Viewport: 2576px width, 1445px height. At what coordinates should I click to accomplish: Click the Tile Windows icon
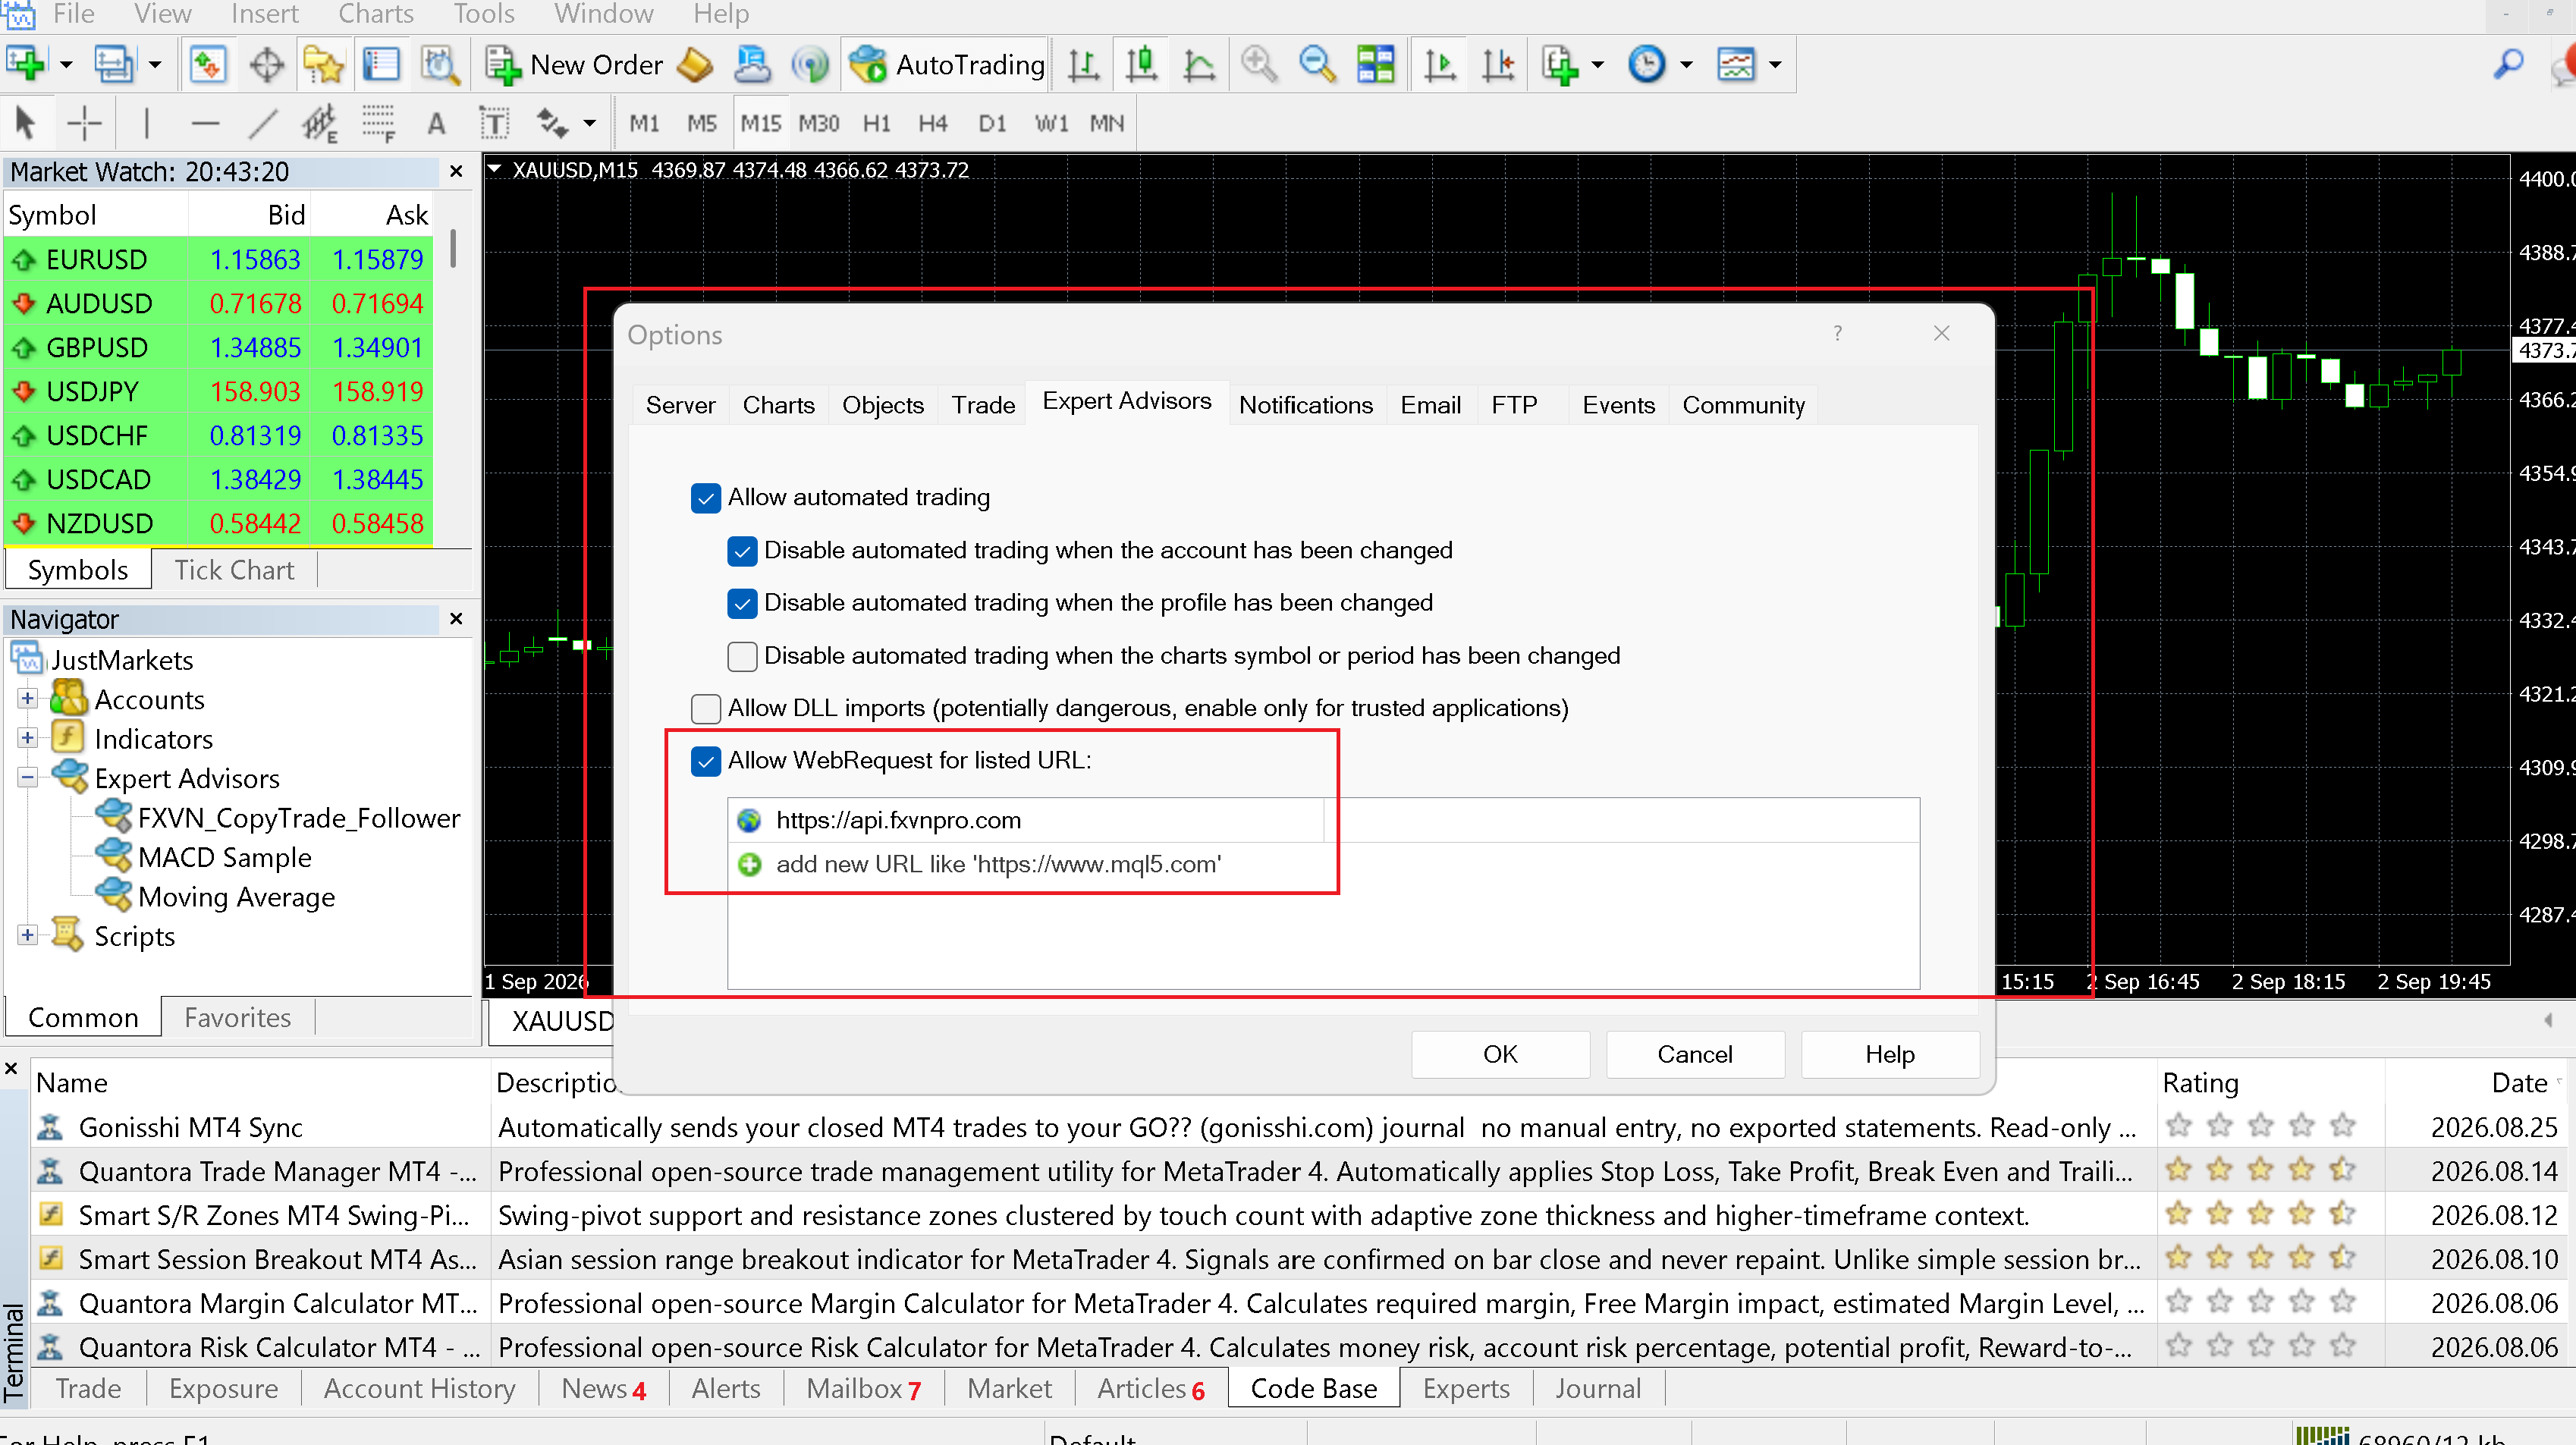[1375, 65]
